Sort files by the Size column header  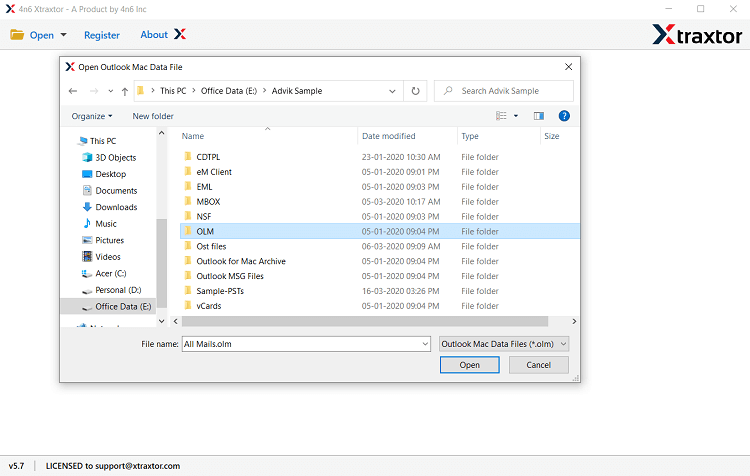pyautogui.click(x=551, y=136)
